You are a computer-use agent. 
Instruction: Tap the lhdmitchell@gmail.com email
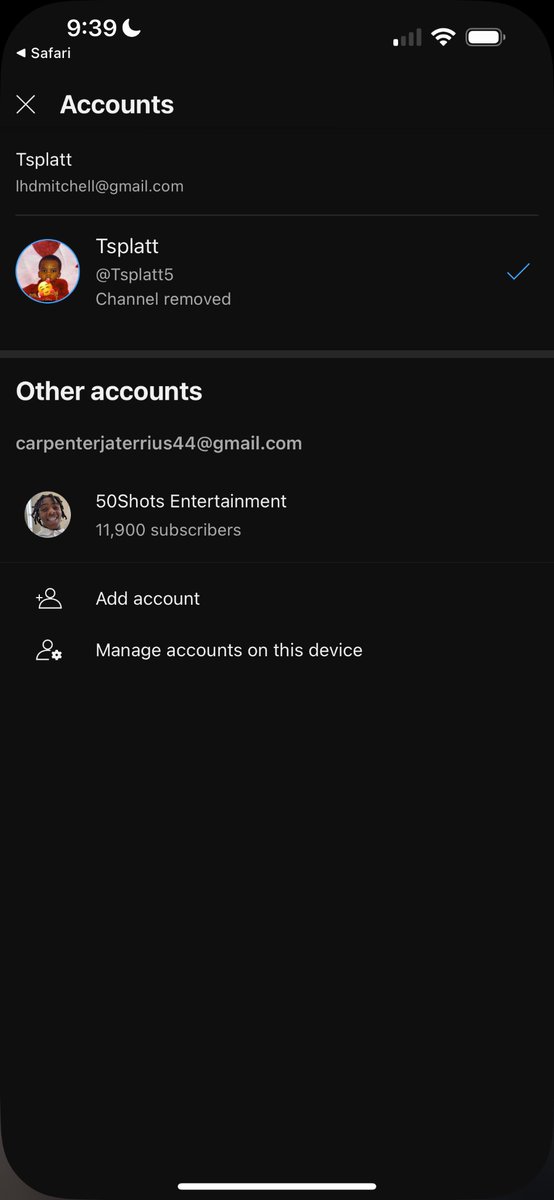tap(100, 186)
